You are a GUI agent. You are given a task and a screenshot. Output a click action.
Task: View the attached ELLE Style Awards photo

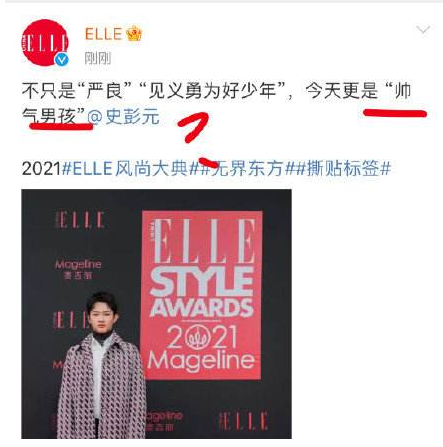click(x=156, y=314)
